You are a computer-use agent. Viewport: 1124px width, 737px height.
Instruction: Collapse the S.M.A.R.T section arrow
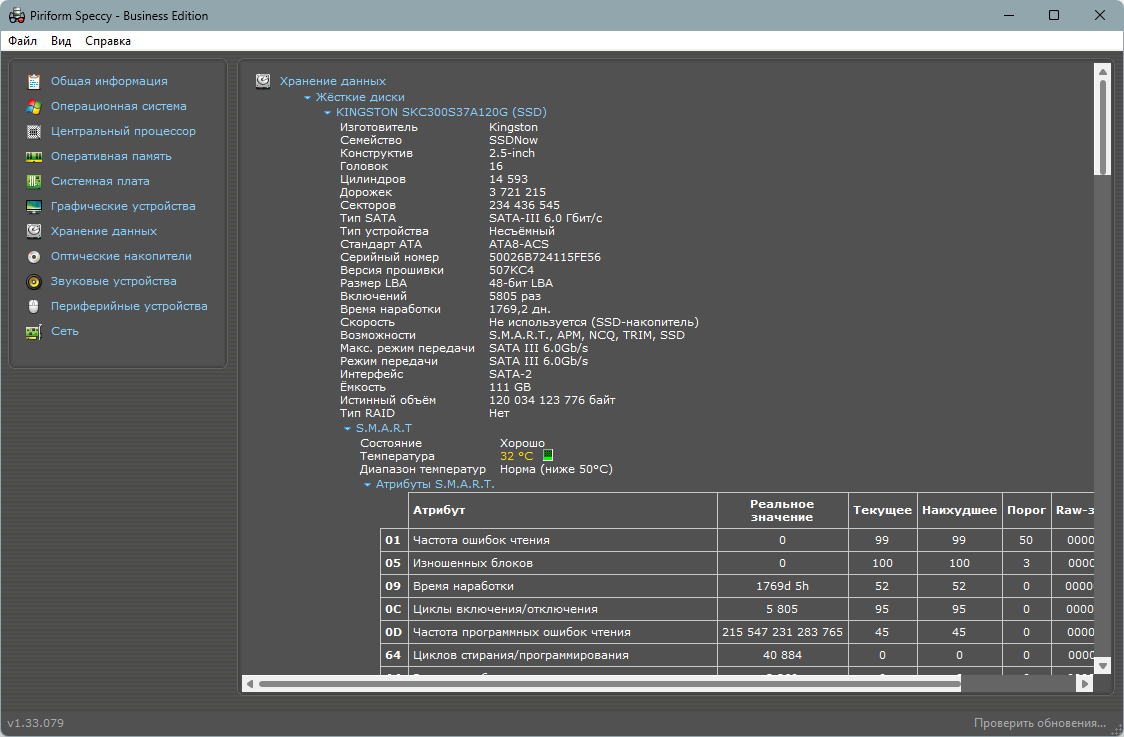tap(348, 429)
